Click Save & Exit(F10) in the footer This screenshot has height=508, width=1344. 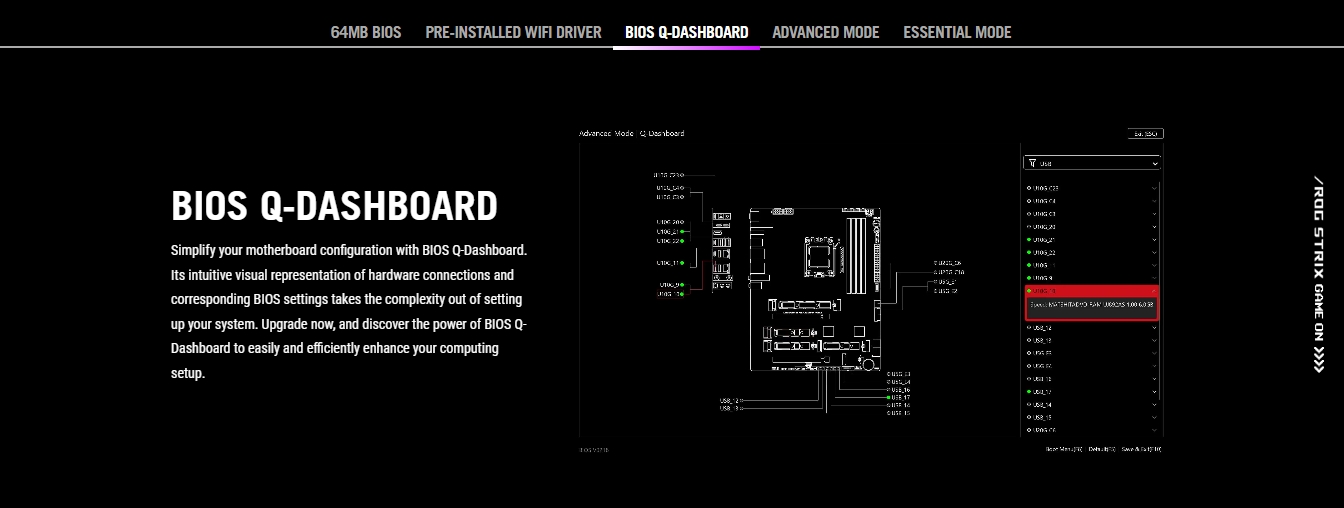pos(1141,449)
